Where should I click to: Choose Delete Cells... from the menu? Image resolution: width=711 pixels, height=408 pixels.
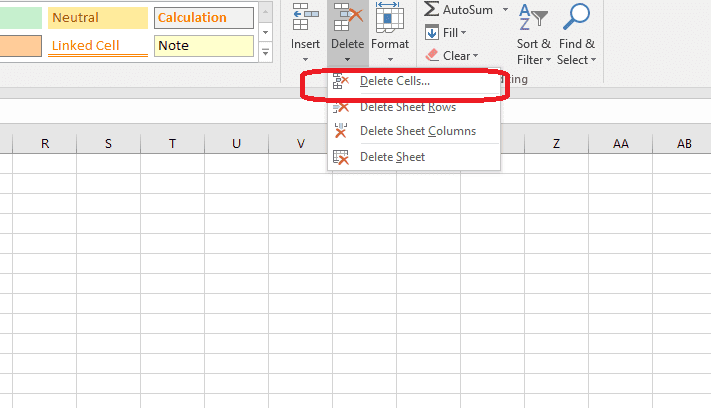coord(394,81)
